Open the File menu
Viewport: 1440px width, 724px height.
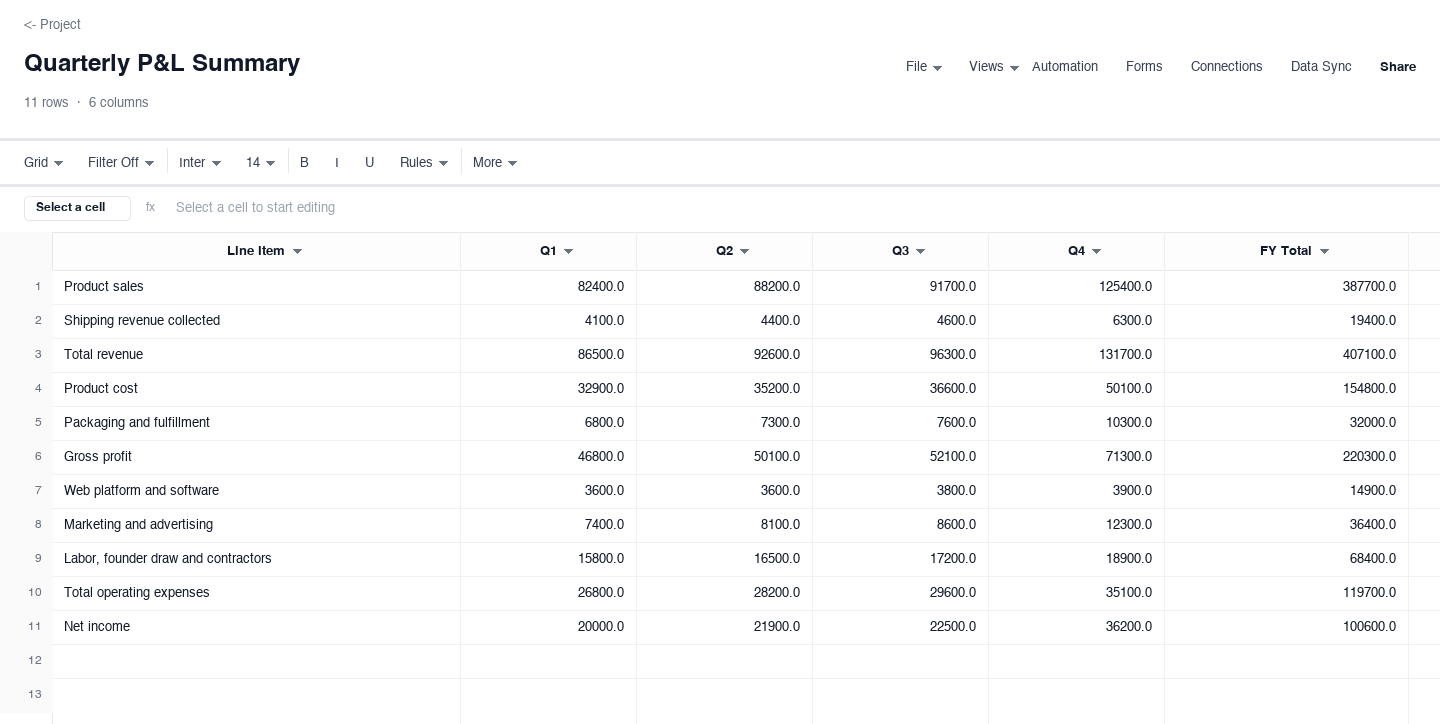[x=923, y=67]
